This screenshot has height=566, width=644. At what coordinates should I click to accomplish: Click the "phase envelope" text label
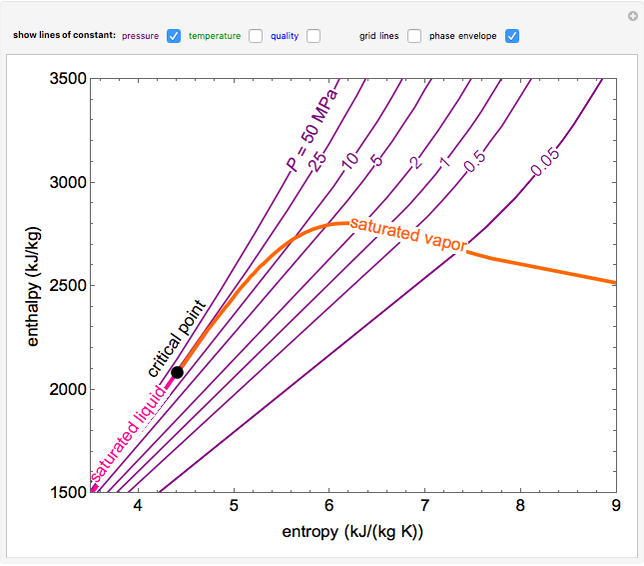tap(462, 36)
